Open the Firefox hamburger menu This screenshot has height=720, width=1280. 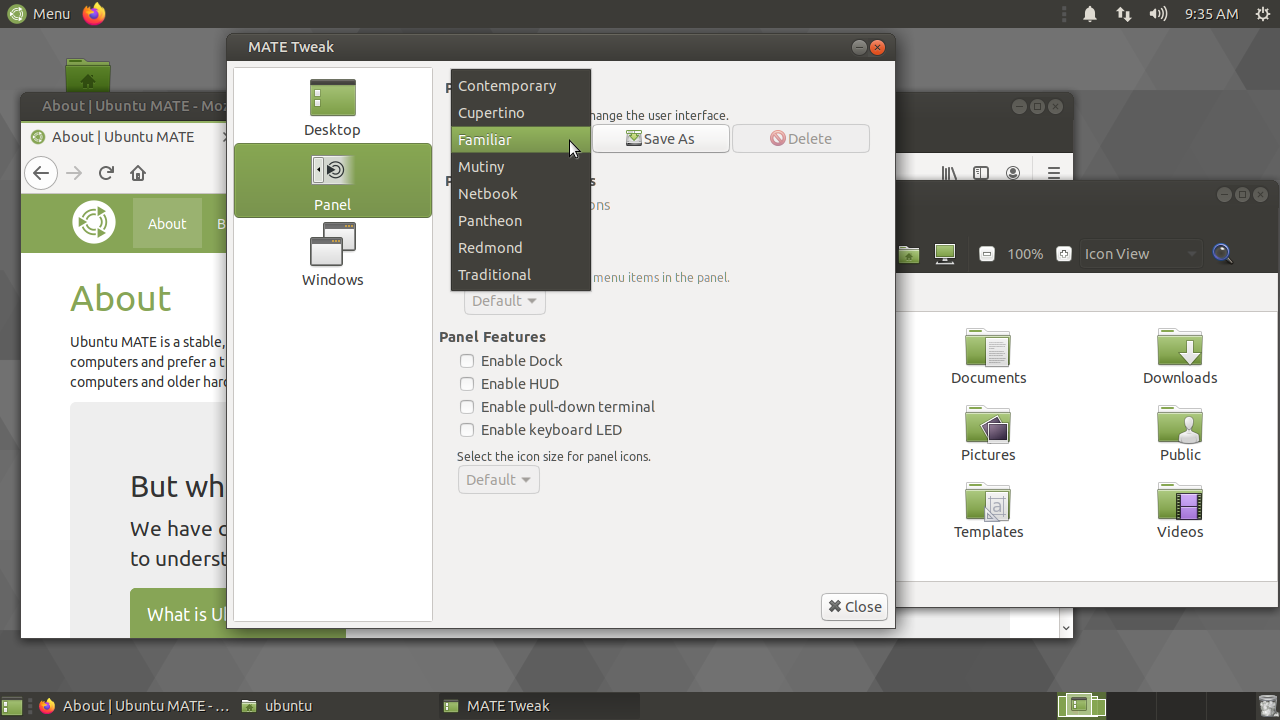tap(1053, 173)
